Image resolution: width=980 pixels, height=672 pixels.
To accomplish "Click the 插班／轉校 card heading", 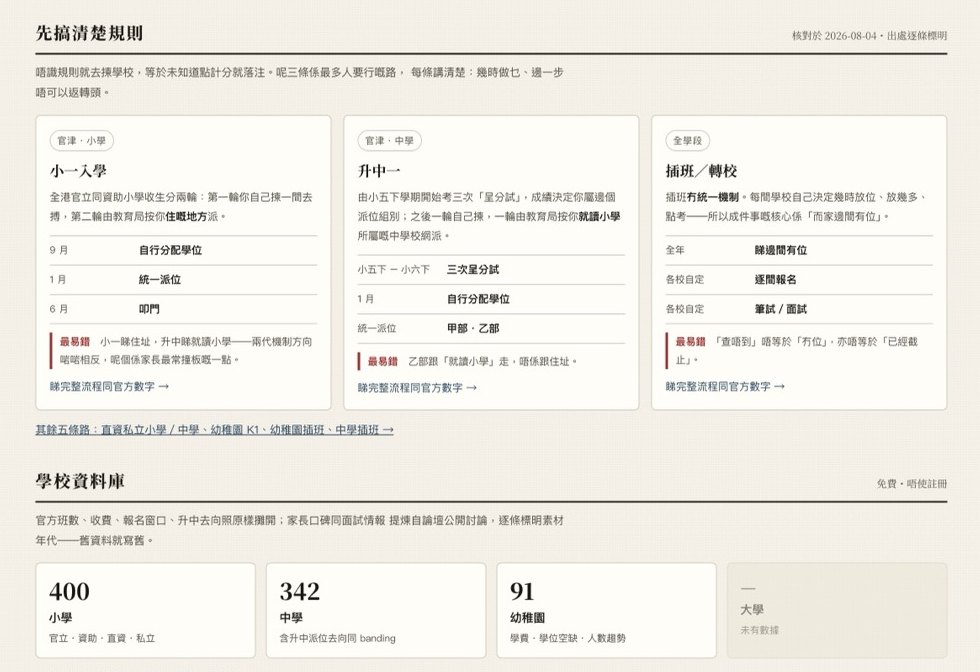I will 701,171.
